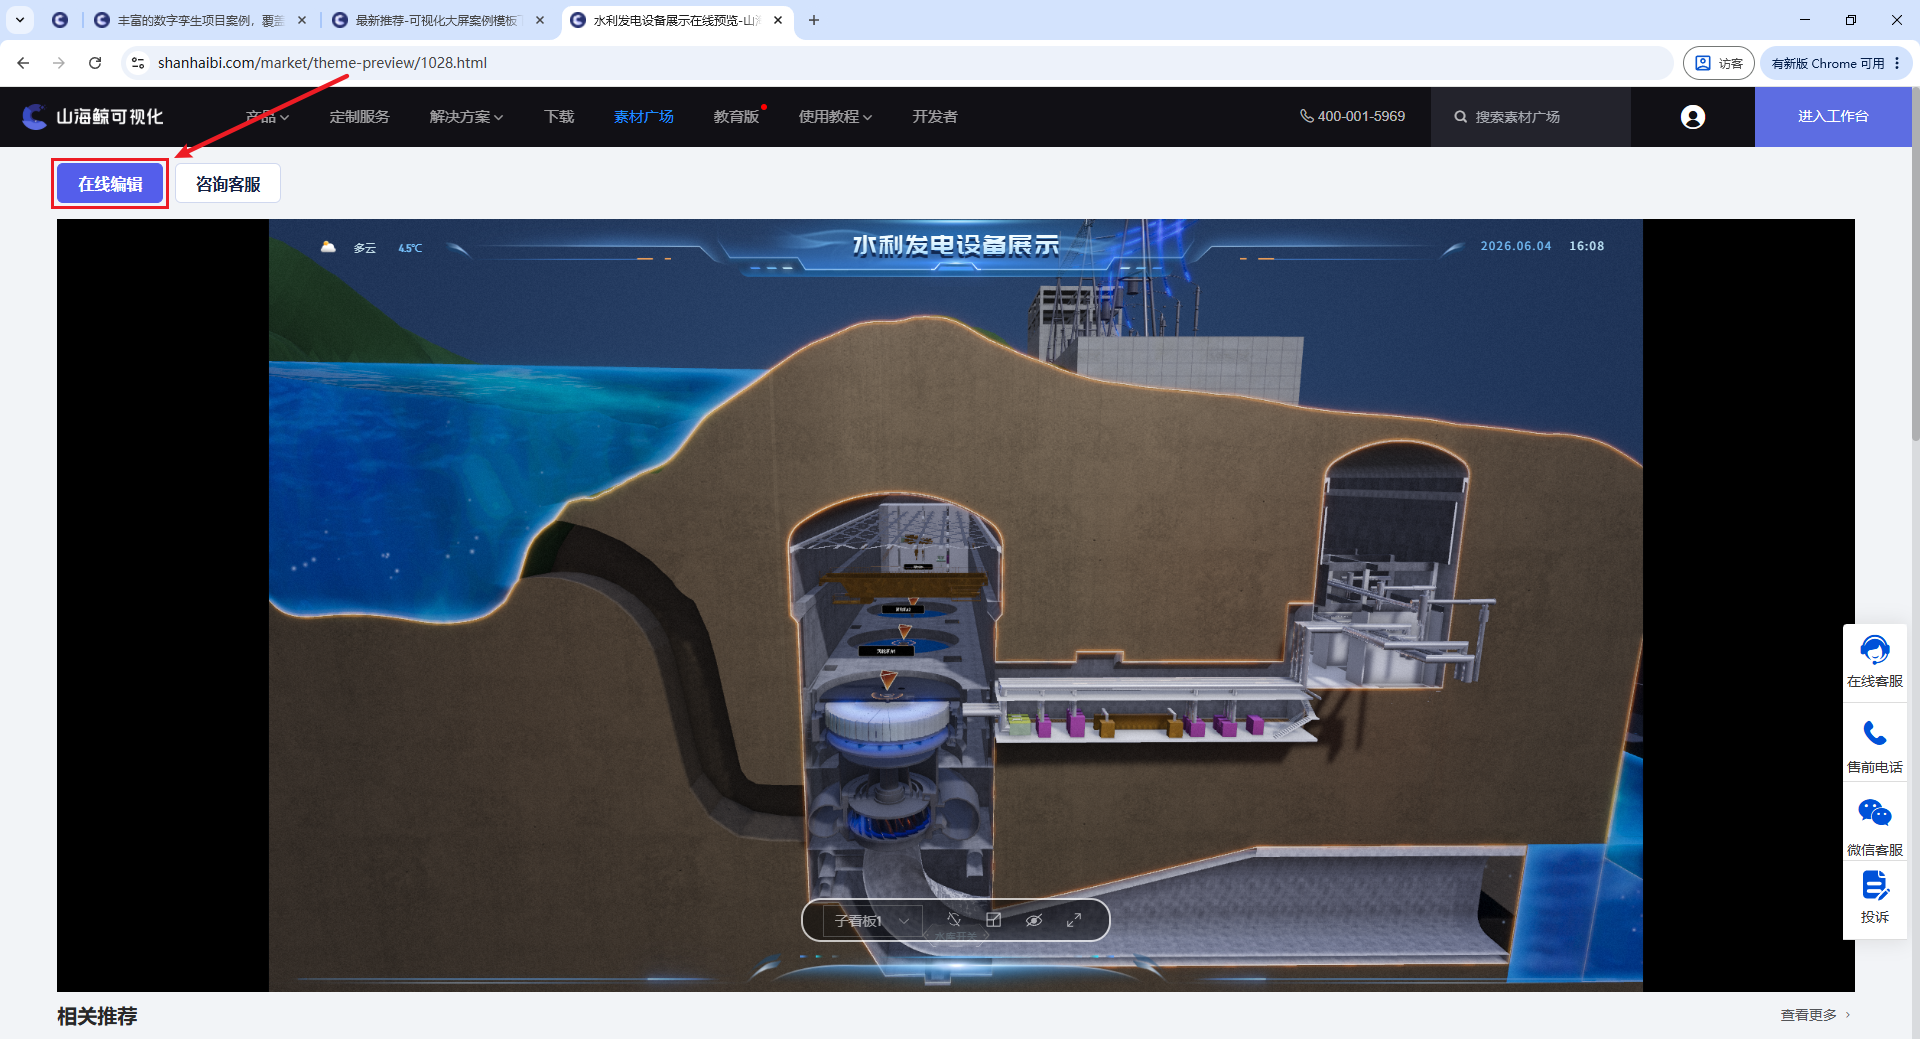Click the browser back arrow
The width and height of the screenshot is (1920, 1039).
[x=23, y=63]
